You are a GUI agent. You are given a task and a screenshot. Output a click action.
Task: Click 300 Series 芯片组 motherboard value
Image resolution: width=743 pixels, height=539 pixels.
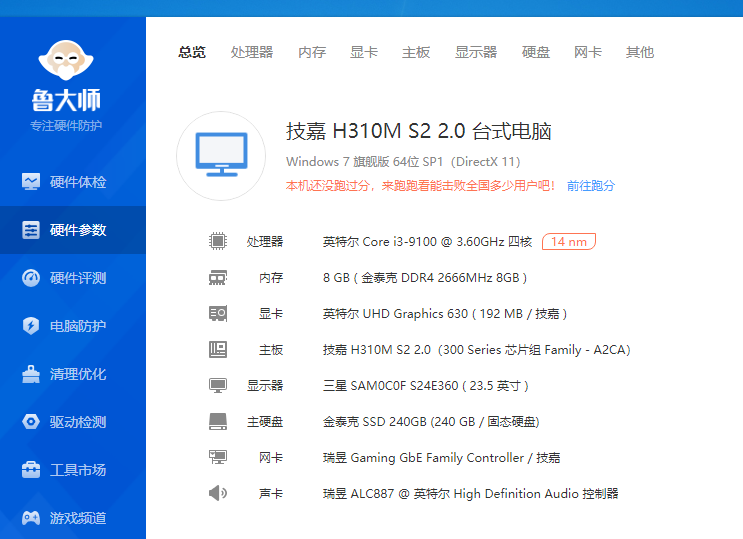477,350
